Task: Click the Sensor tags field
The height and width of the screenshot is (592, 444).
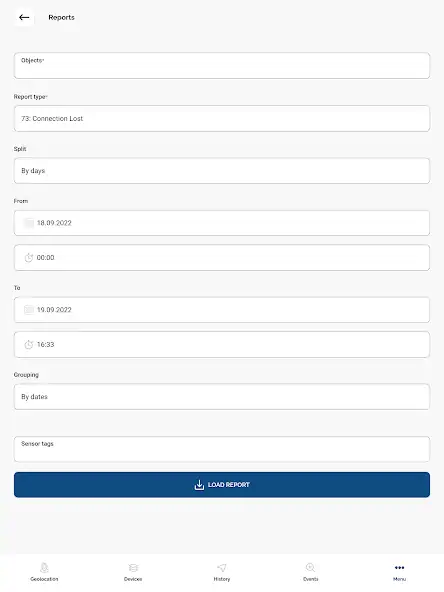Action: (x=222, y=449)
